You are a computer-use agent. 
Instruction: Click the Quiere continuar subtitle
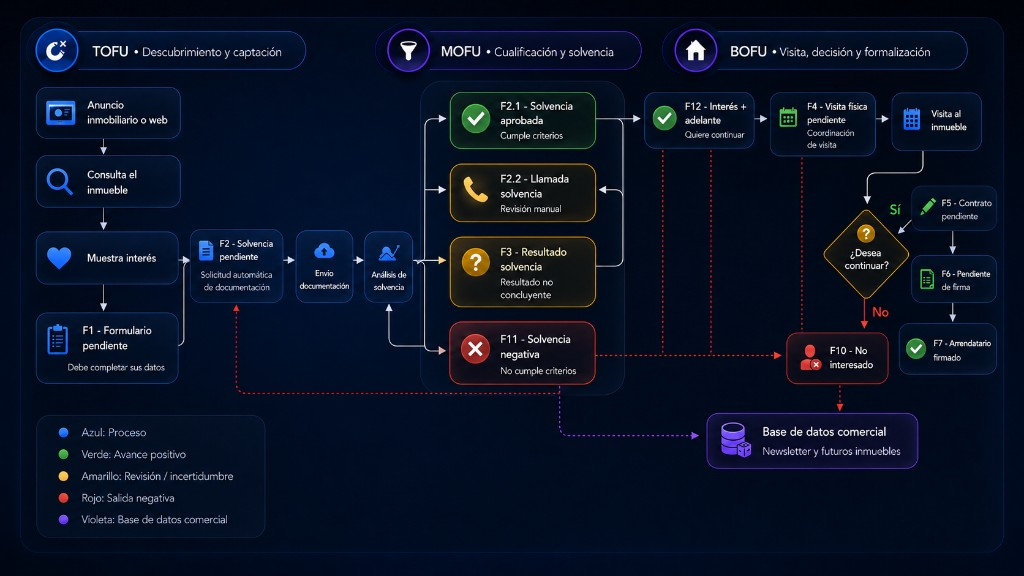coord(714,135)
